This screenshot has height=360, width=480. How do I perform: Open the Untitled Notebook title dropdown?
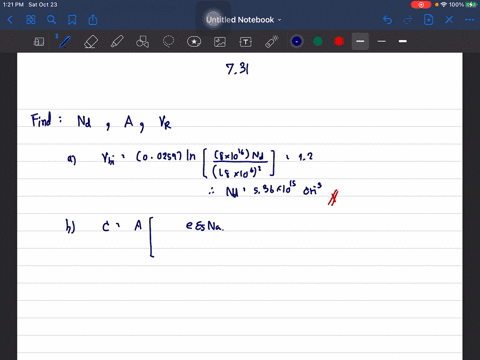(x=244, y=20)
